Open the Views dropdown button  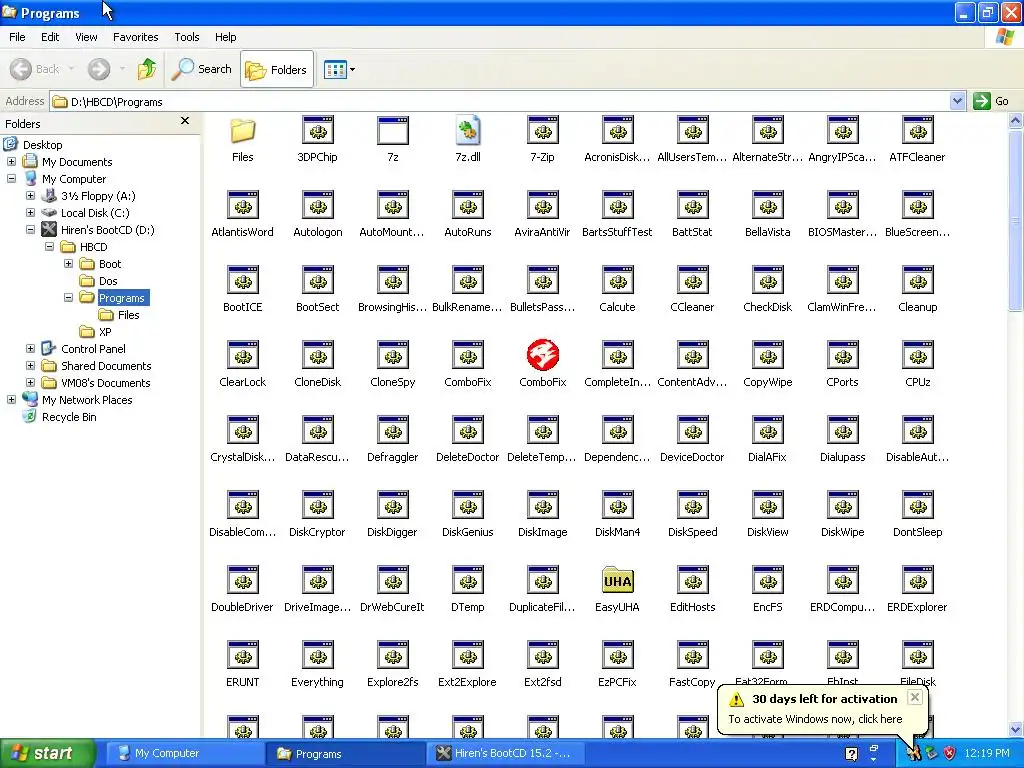click(x=340, y=69)
